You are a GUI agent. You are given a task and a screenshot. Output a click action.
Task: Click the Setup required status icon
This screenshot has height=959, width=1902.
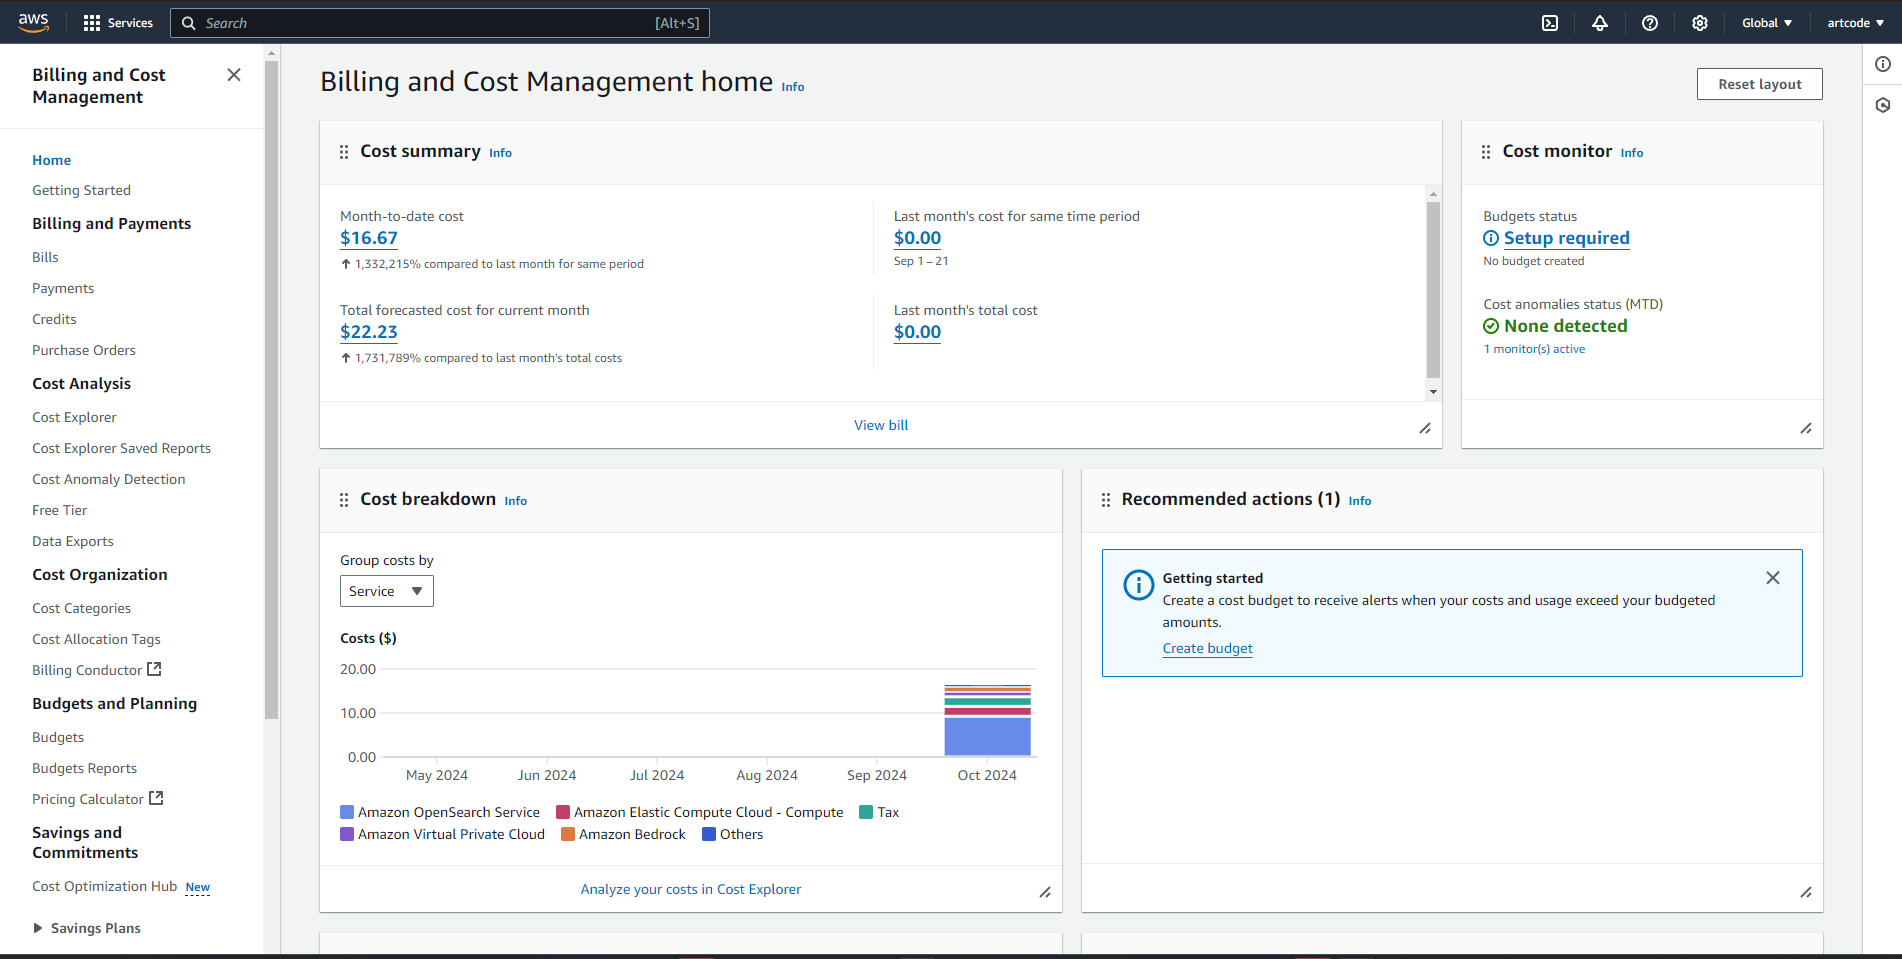1491,238
